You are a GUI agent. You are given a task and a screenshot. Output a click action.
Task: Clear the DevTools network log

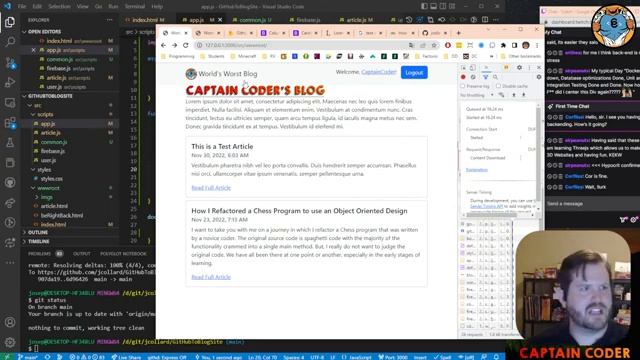473,77
